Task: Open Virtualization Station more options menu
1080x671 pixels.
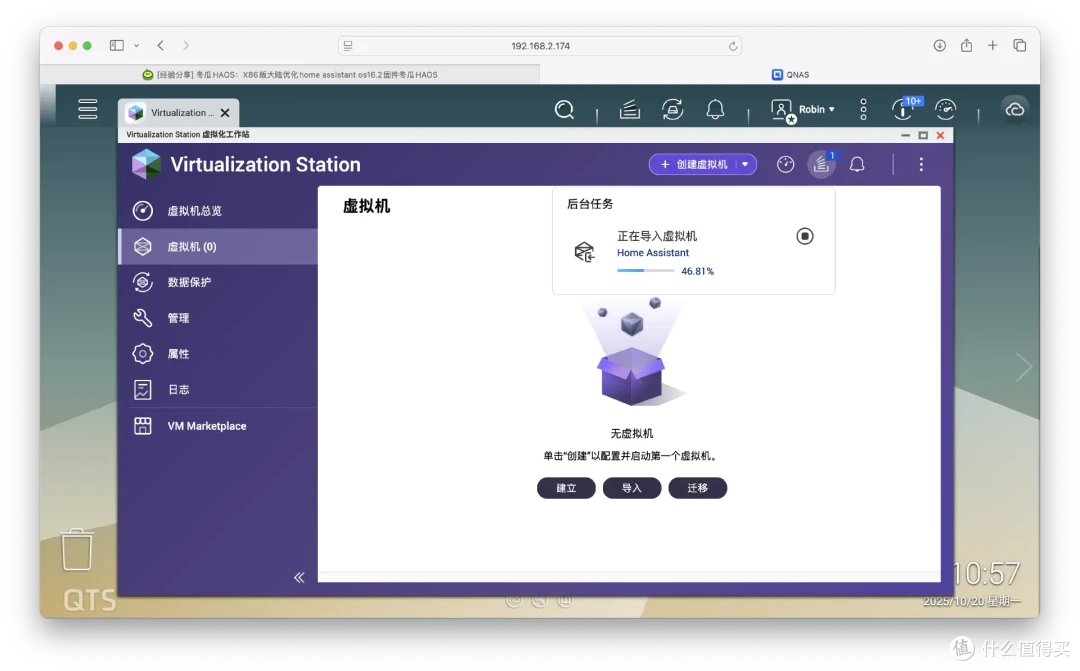Action: tap(921, 164)
